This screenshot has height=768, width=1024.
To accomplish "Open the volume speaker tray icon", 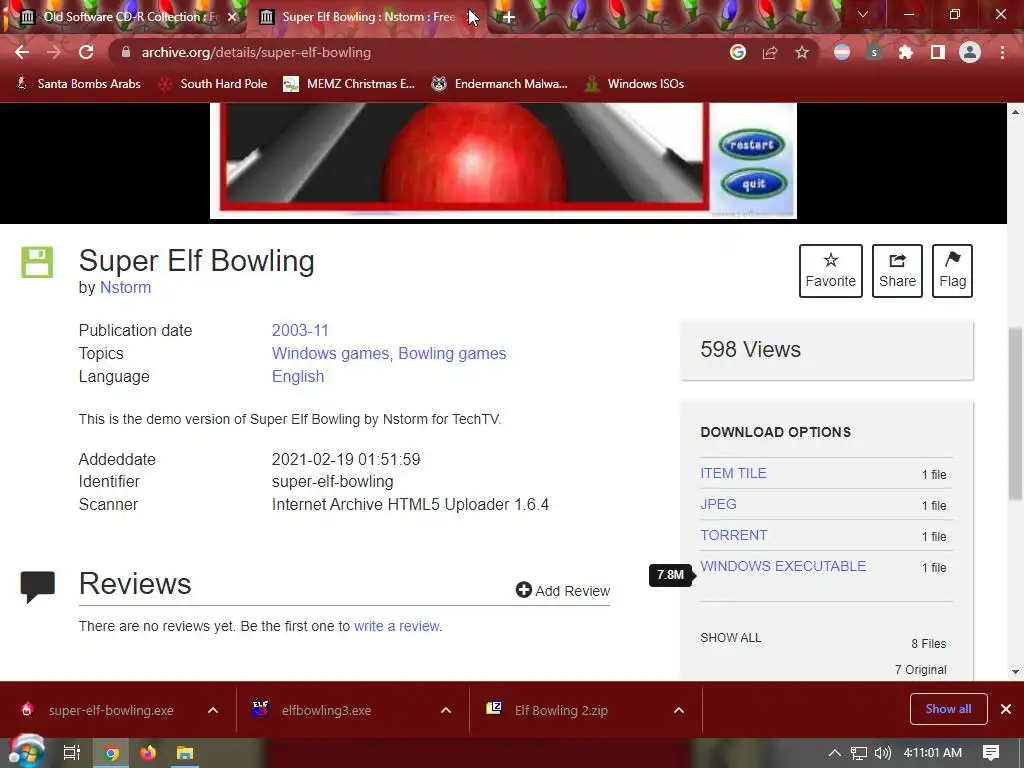I will pos(882,753).
